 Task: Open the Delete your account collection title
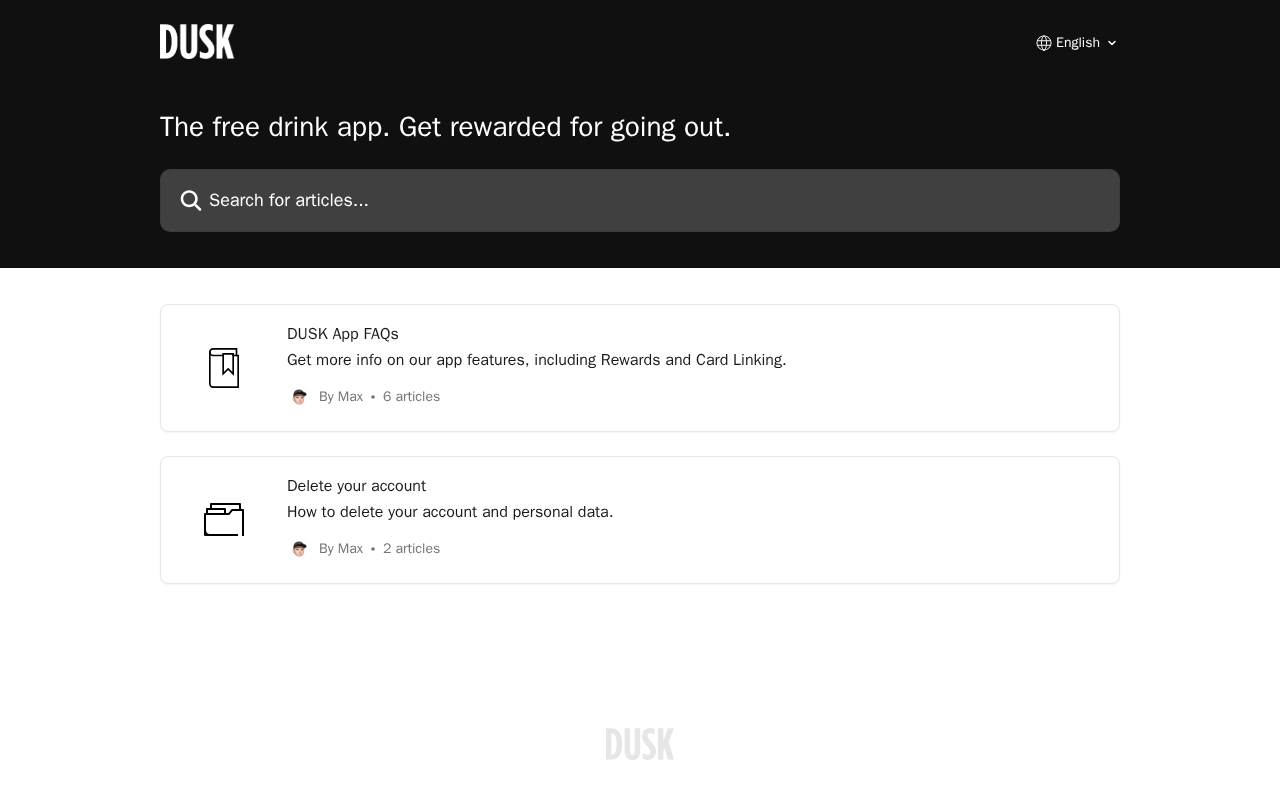(356, 486)
